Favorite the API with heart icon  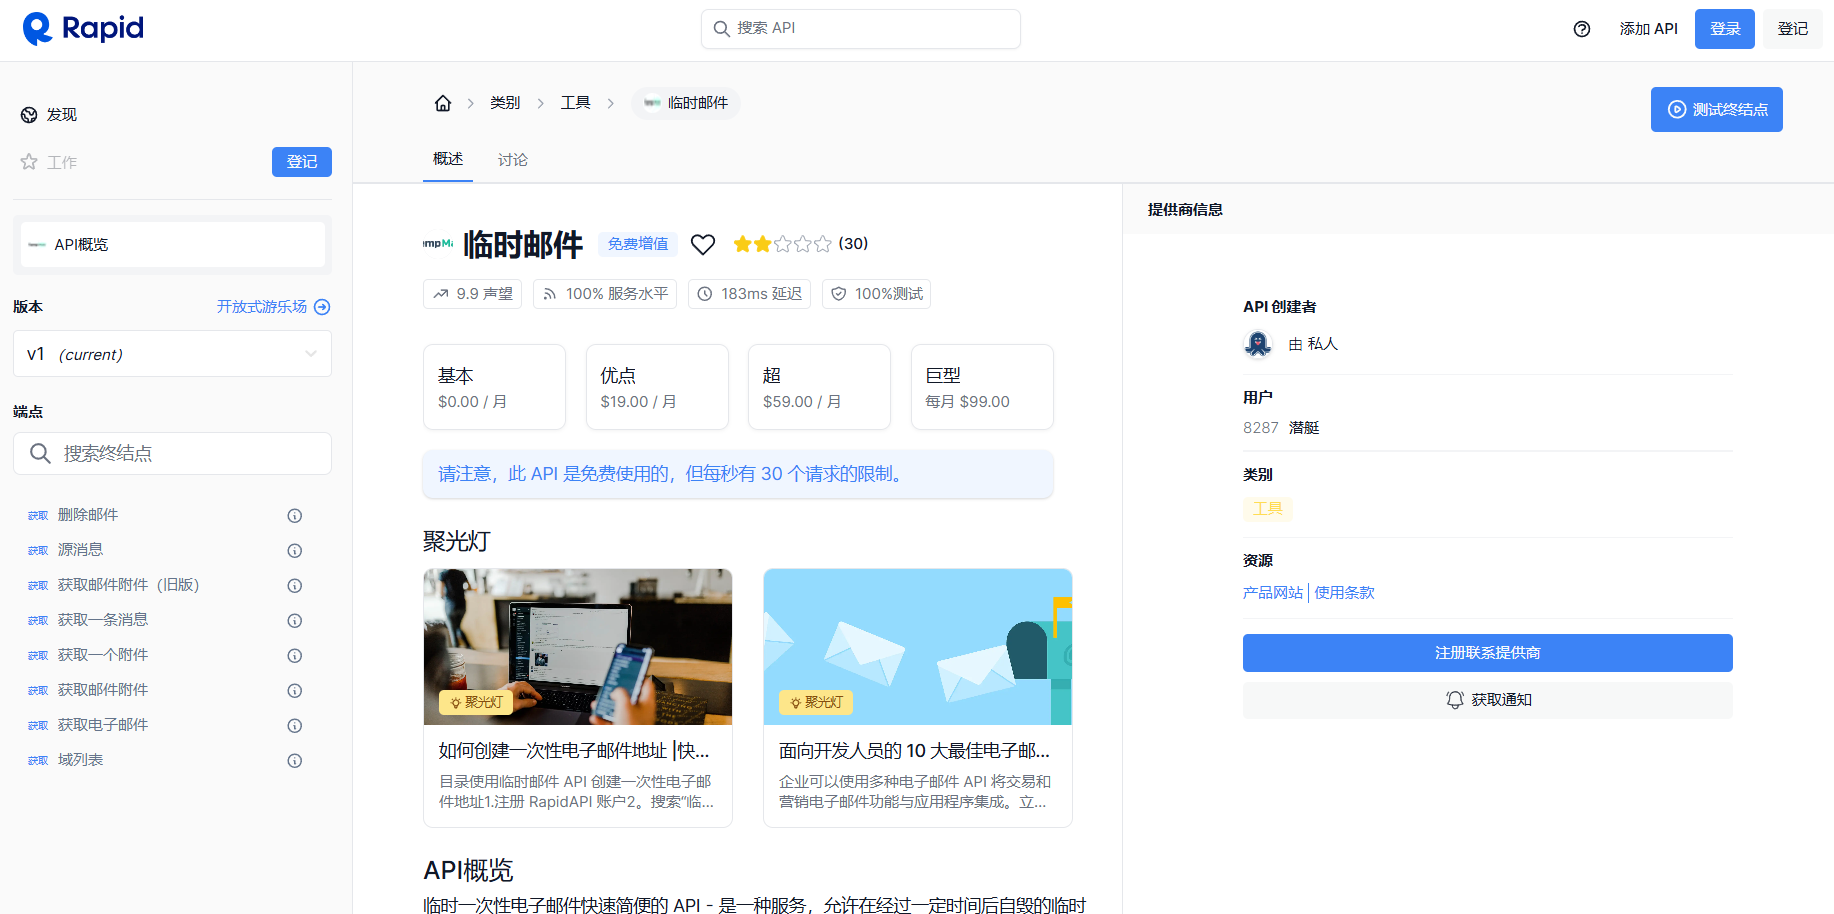703,244
